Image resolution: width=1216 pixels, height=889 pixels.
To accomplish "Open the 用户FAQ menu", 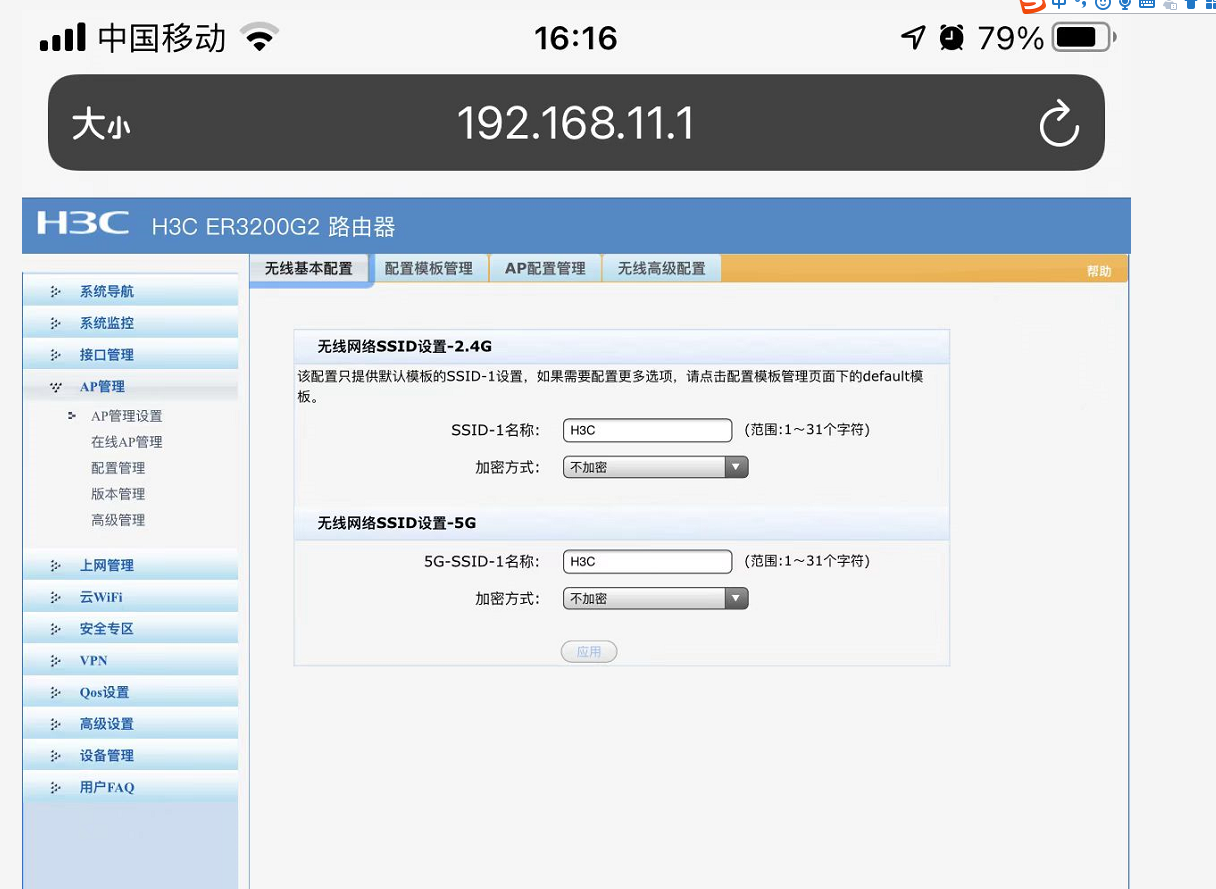I will pos(130,787).
